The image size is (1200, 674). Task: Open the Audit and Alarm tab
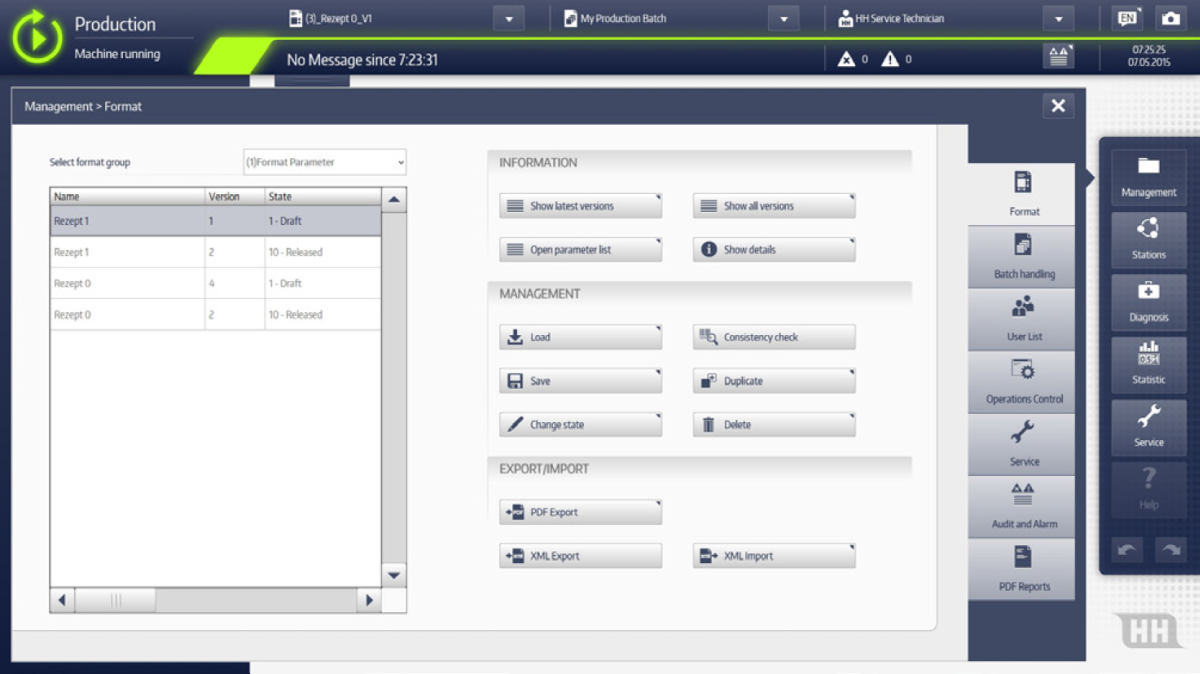pos(1023,507)
